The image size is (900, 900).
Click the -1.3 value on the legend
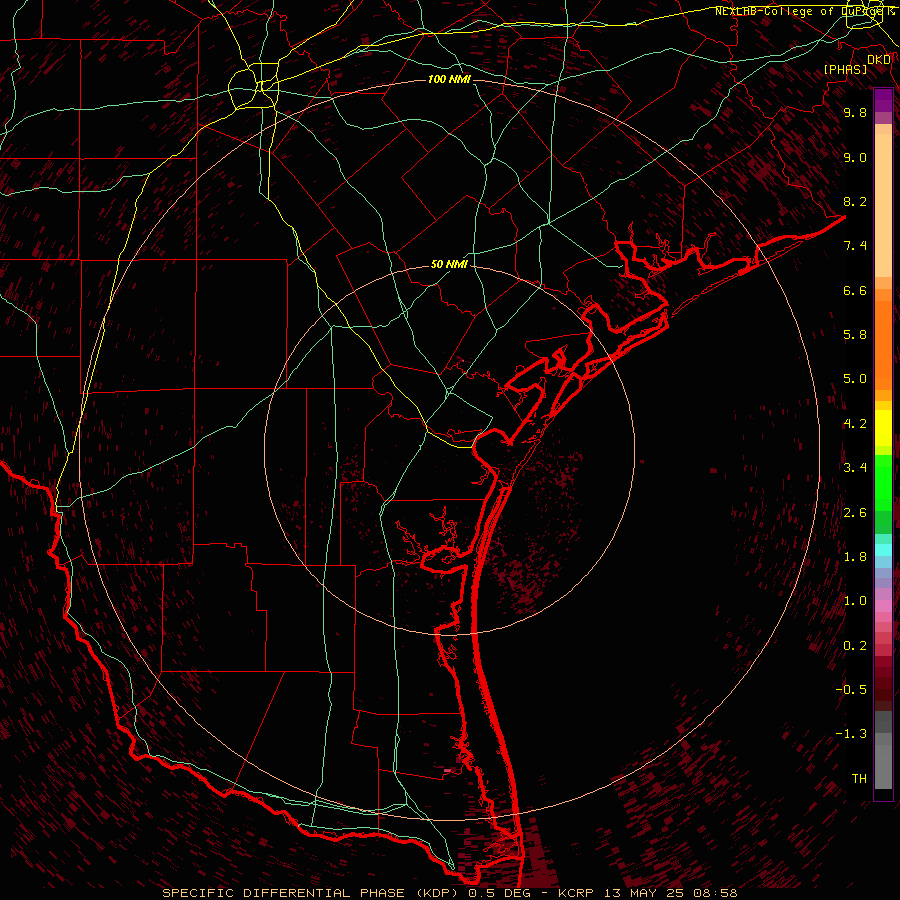tap(851, 734)
